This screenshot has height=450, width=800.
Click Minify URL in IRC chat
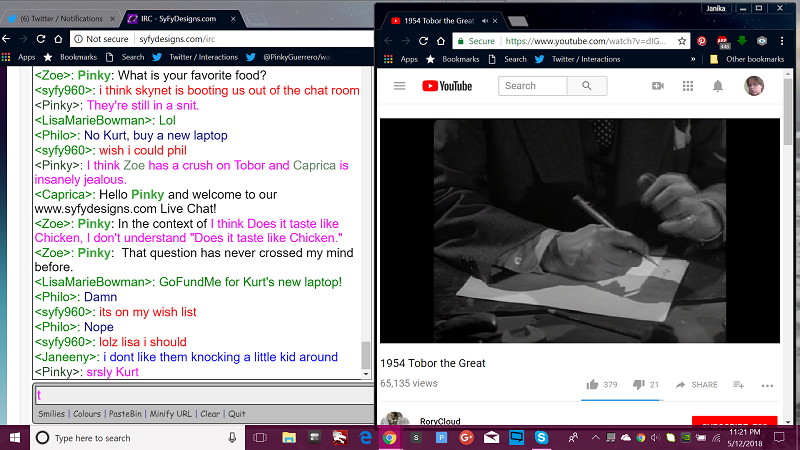[170, 414]
